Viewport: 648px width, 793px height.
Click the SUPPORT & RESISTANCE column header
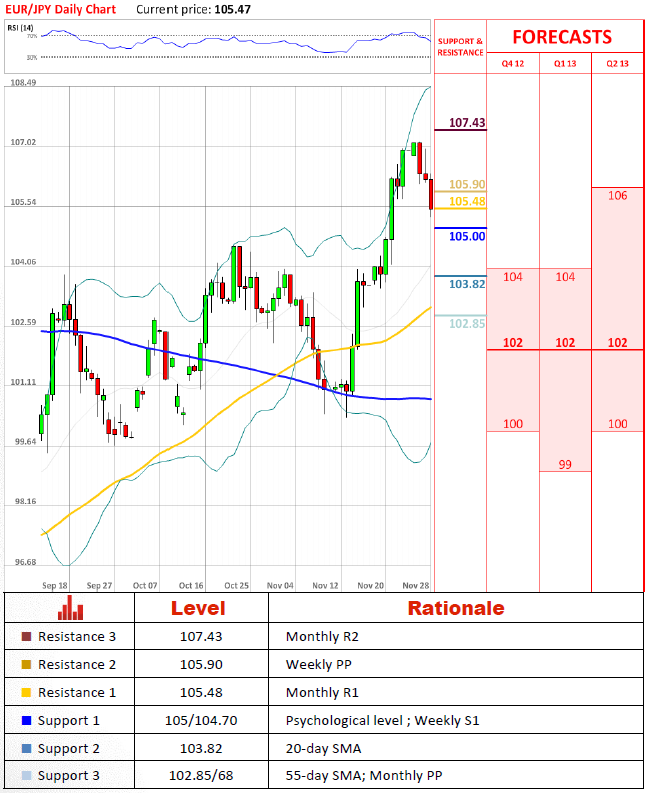pyautogui.click(x=460, y=47)
